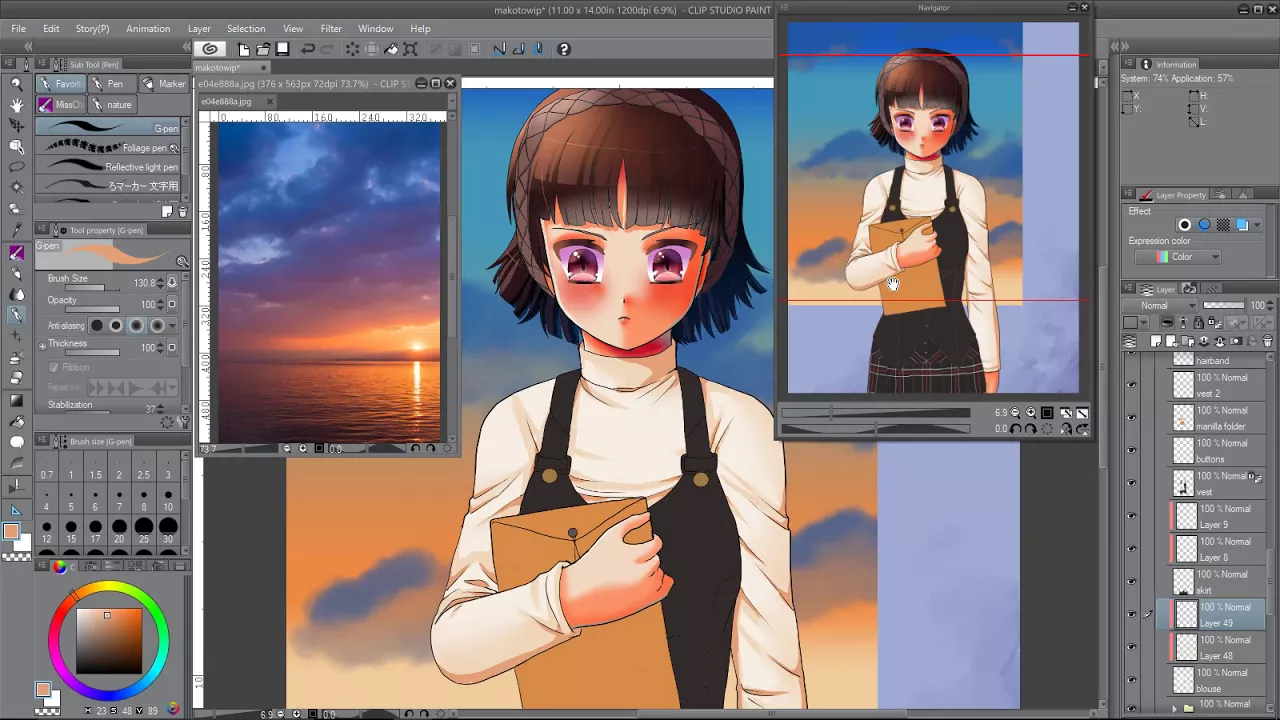
Task: Click navigator zoom slider
Action: [x=875, y=412]
